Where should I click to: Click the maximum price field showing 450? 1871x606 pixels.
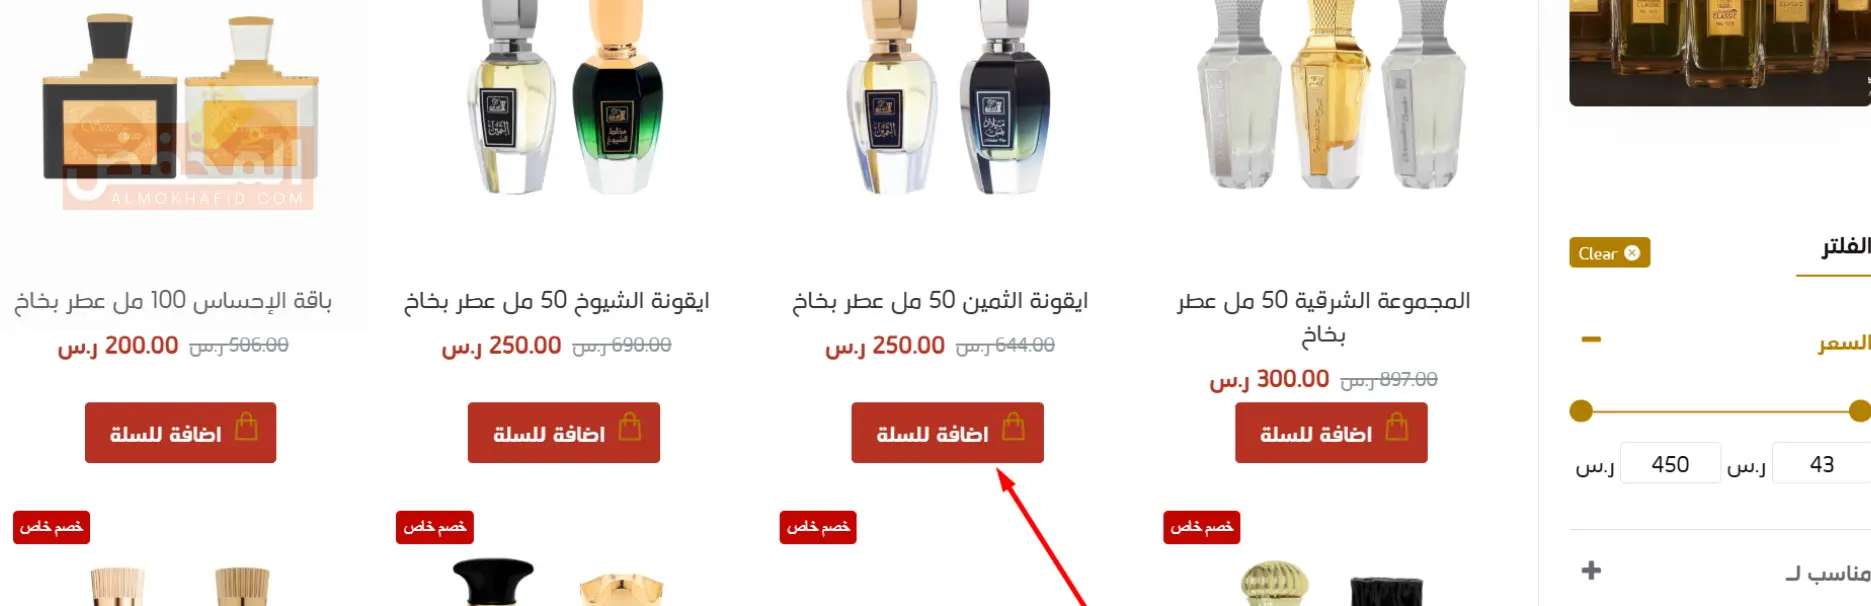1670,464
